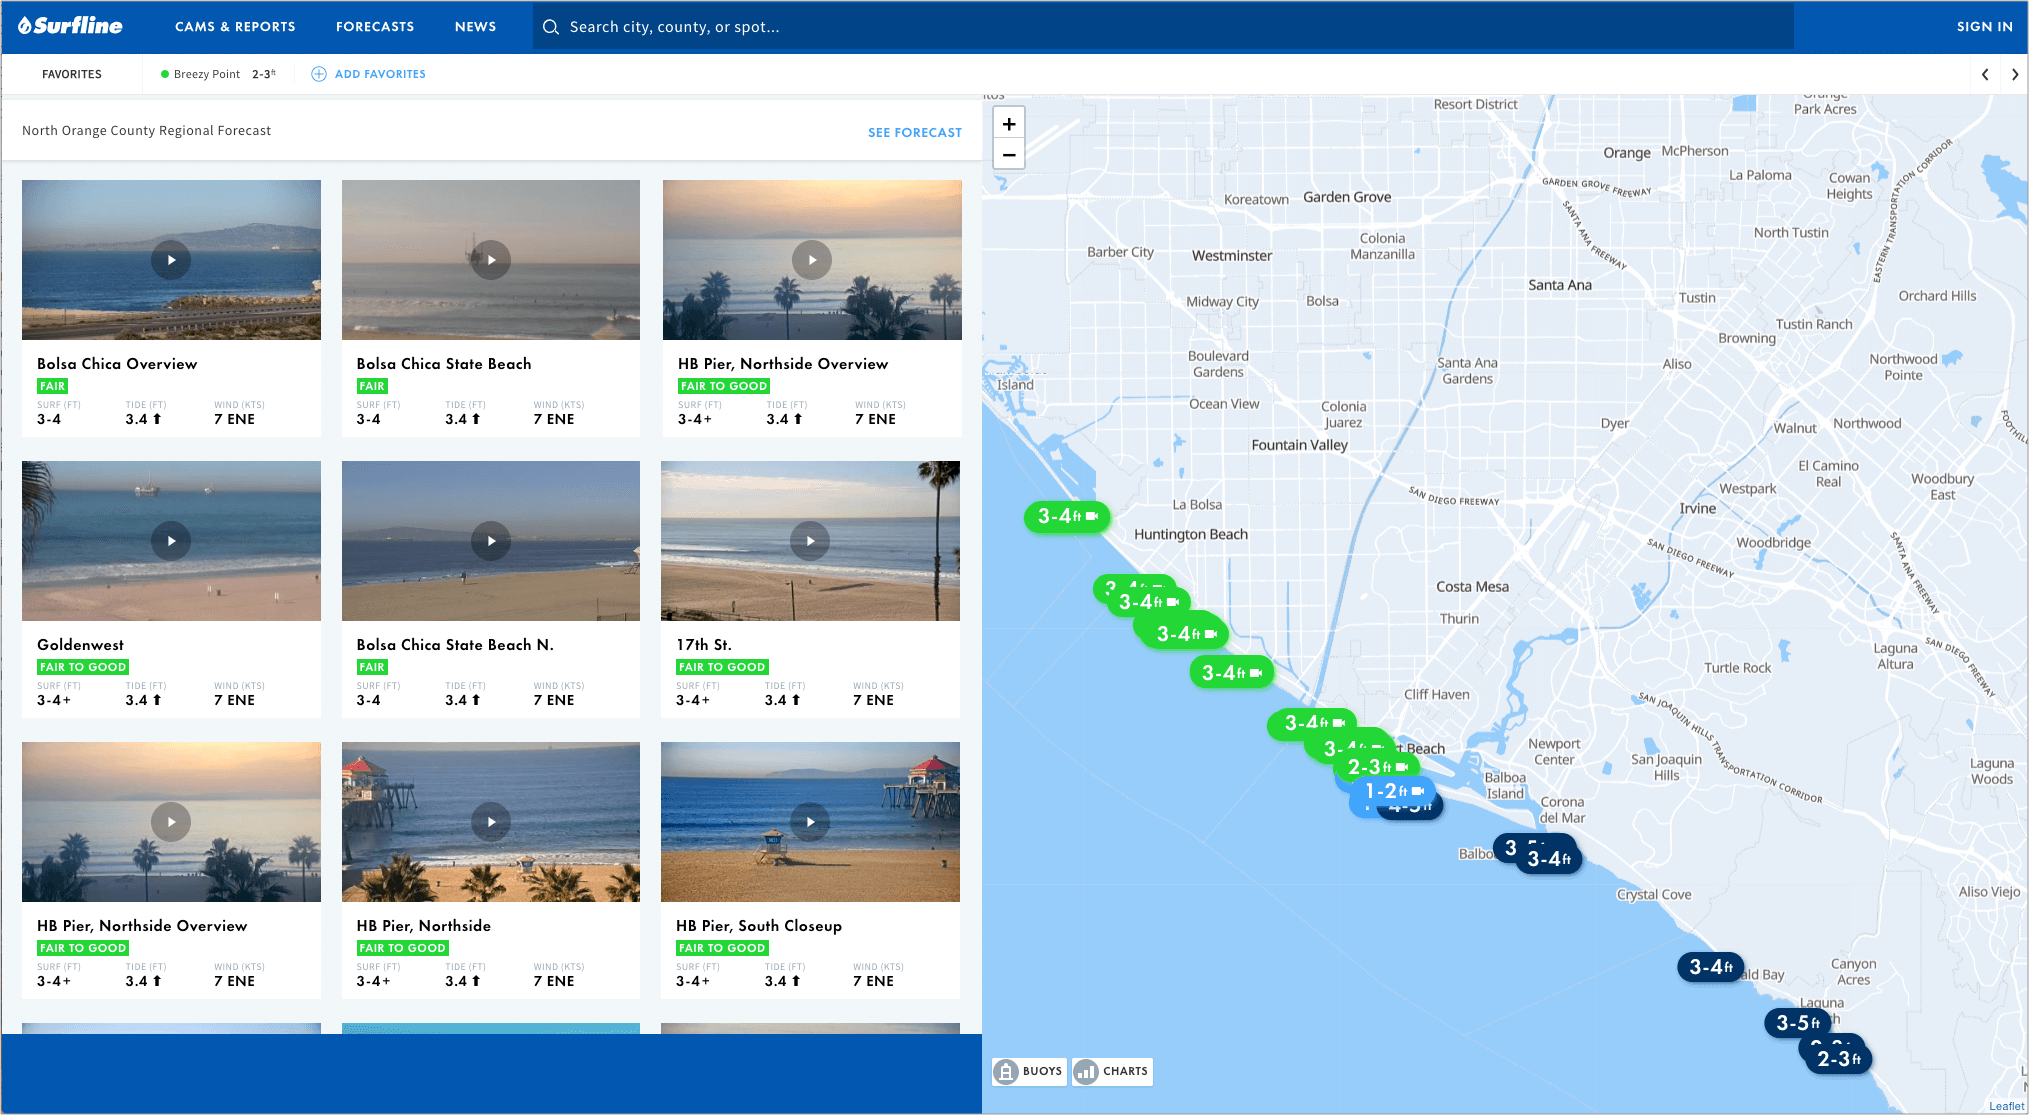The image size is (2029, 1115).
Task: Open the News menu
Action: click(x=475, y=27)
